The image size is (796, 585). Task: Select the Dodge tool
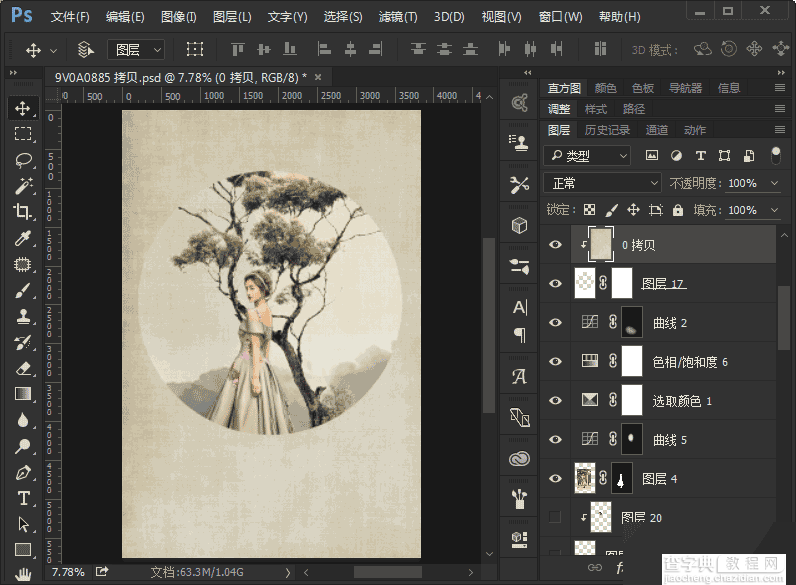pyautogui.click(x=22, y=446)
